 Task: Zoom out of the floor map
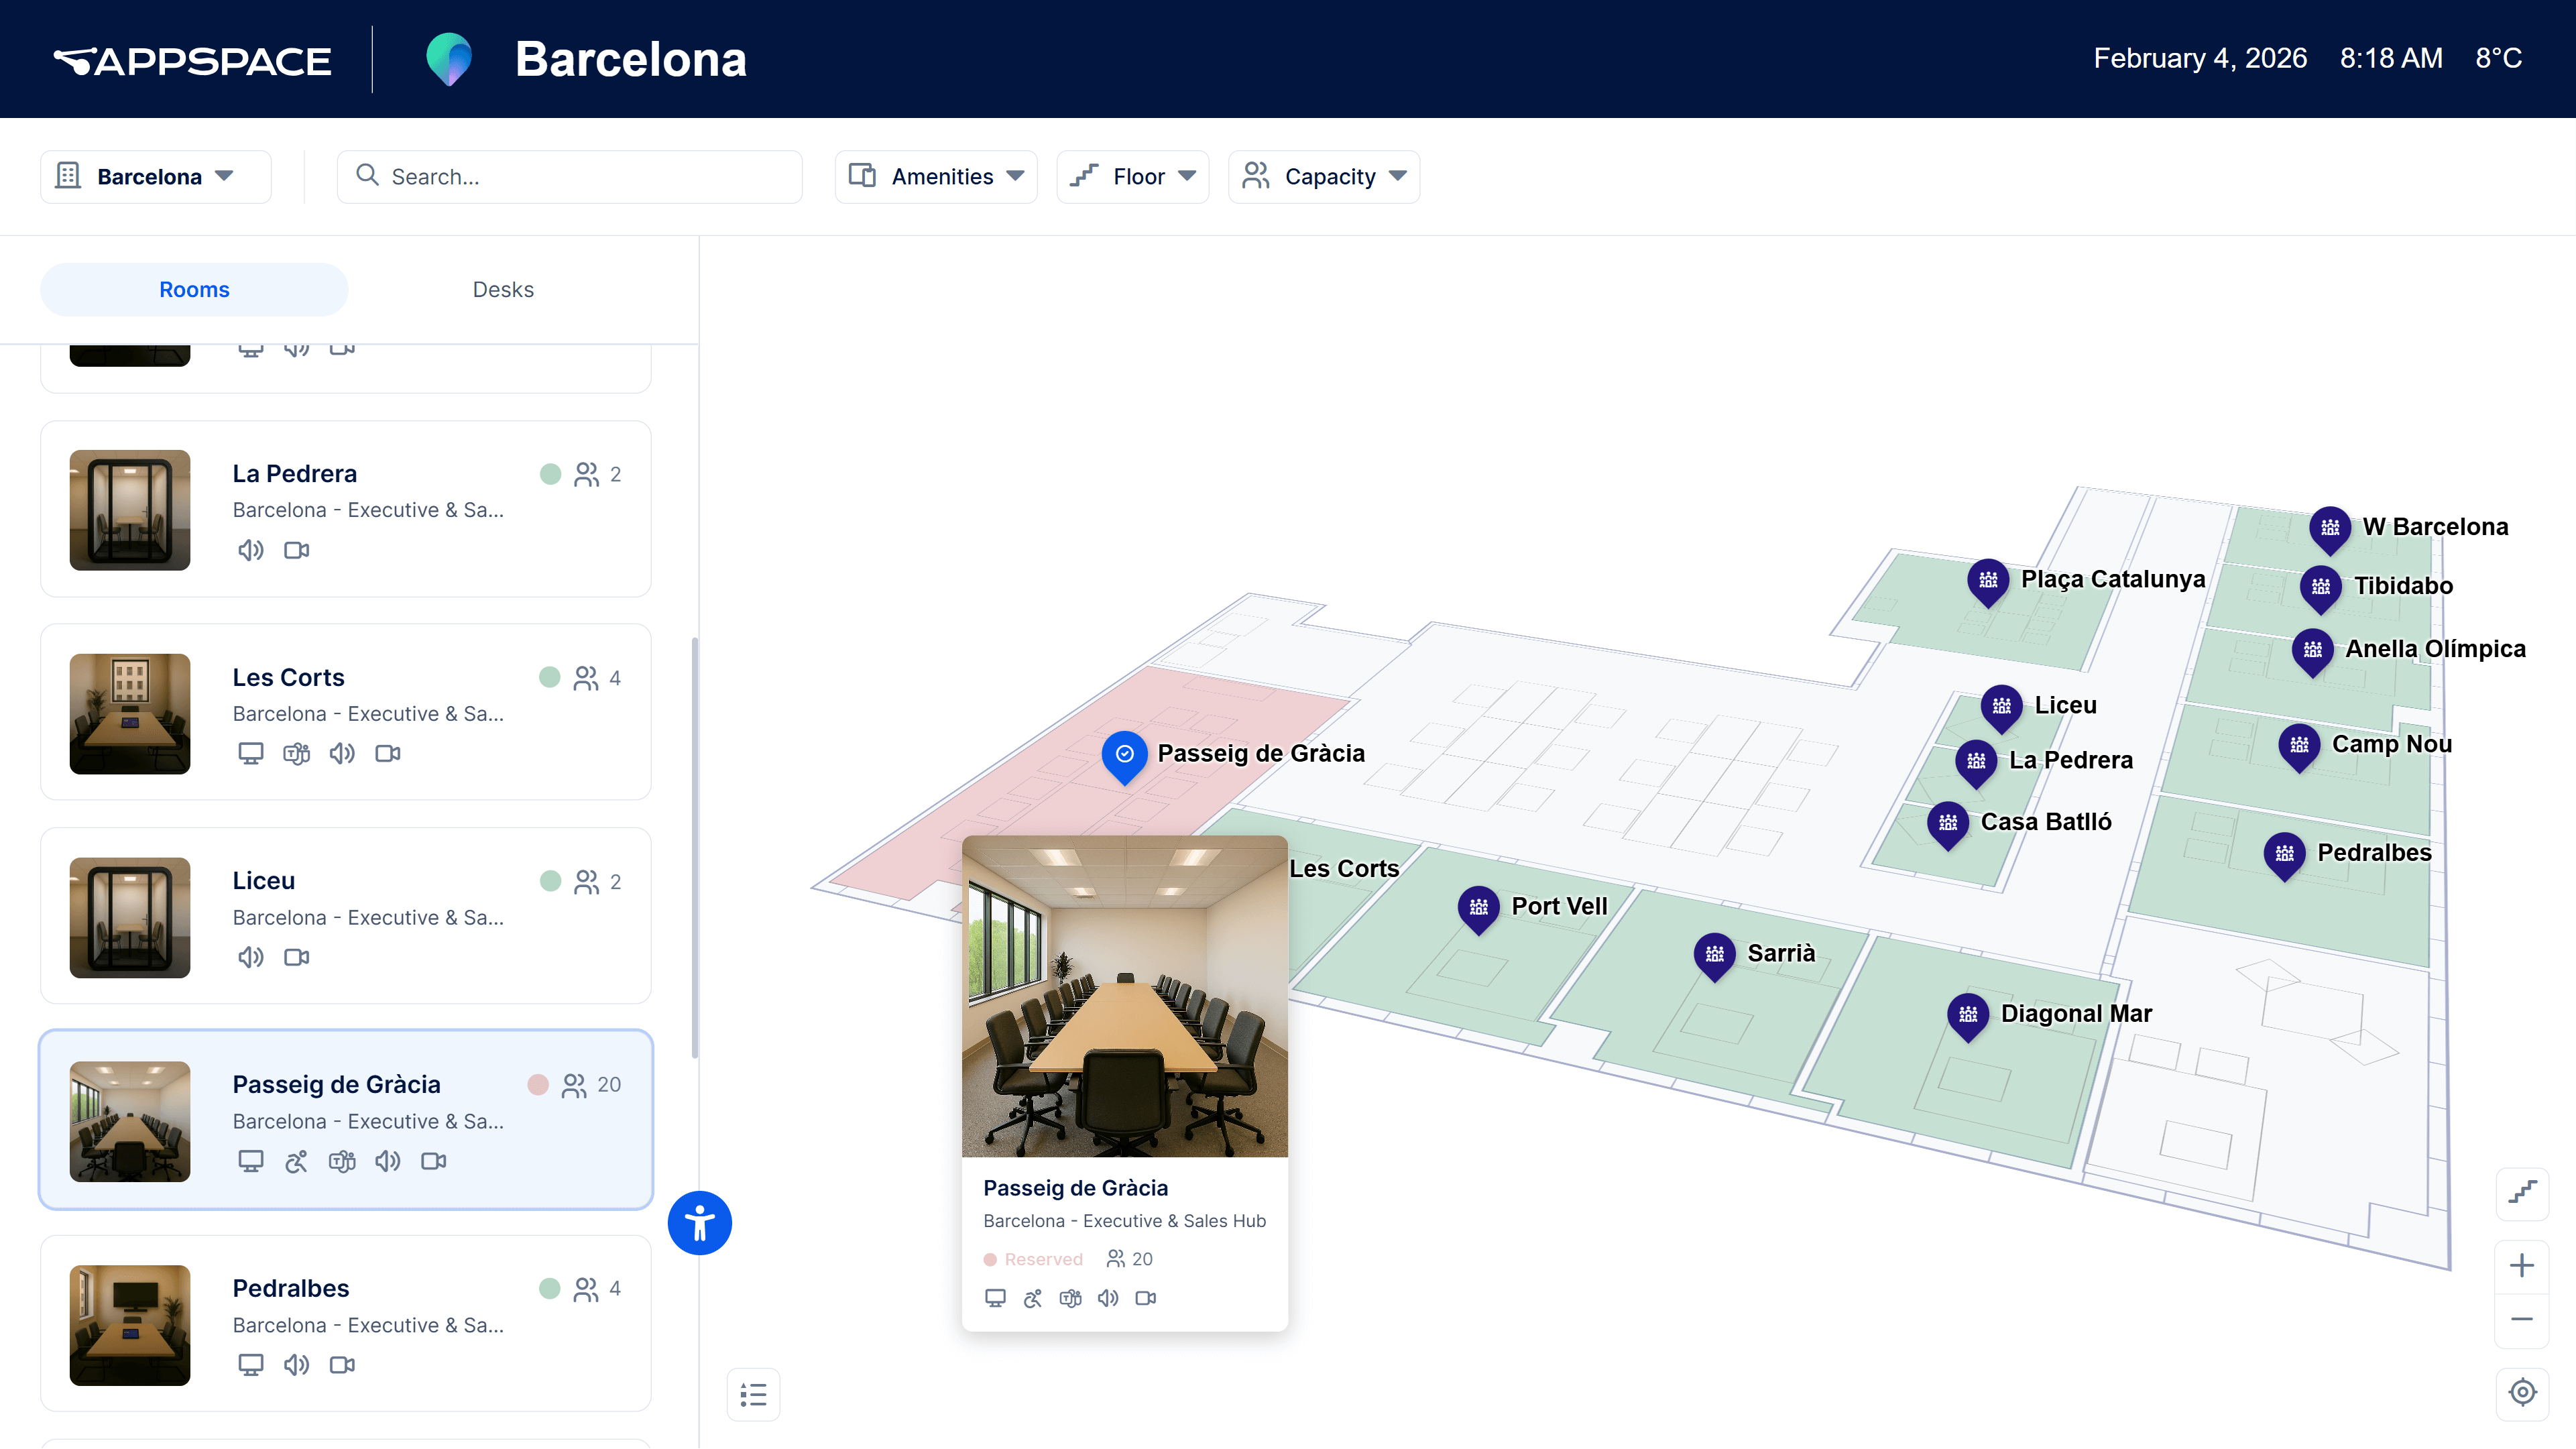pyautogui.click(x=2521, y=1319)
